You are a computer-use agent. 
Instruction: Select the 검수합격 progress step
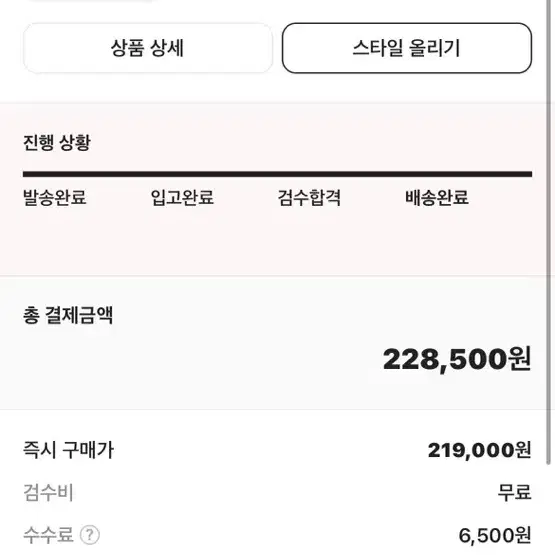click(x=309, y=198)
